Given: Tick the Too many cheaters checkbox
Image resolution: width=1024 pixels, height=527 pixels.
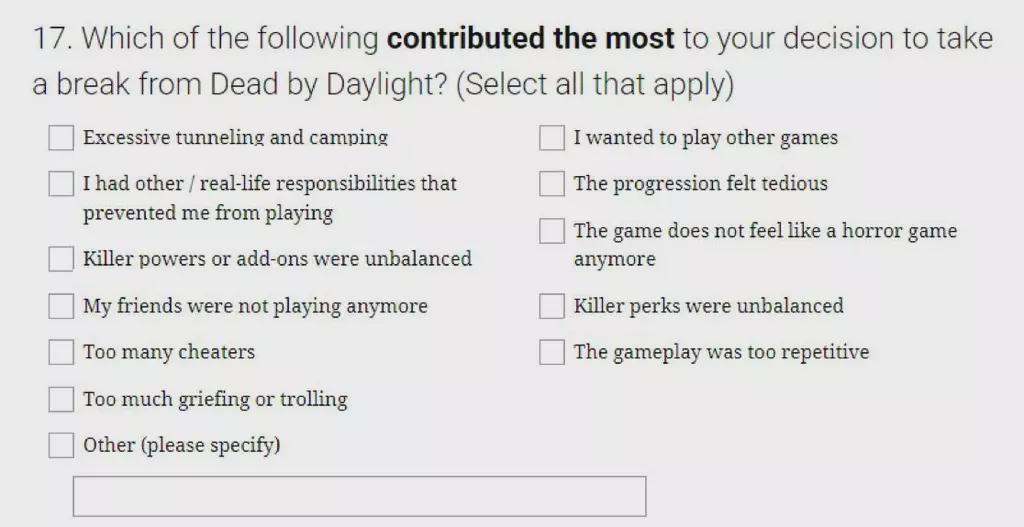Looking at the screenshot, I should [x=61, y=352].
